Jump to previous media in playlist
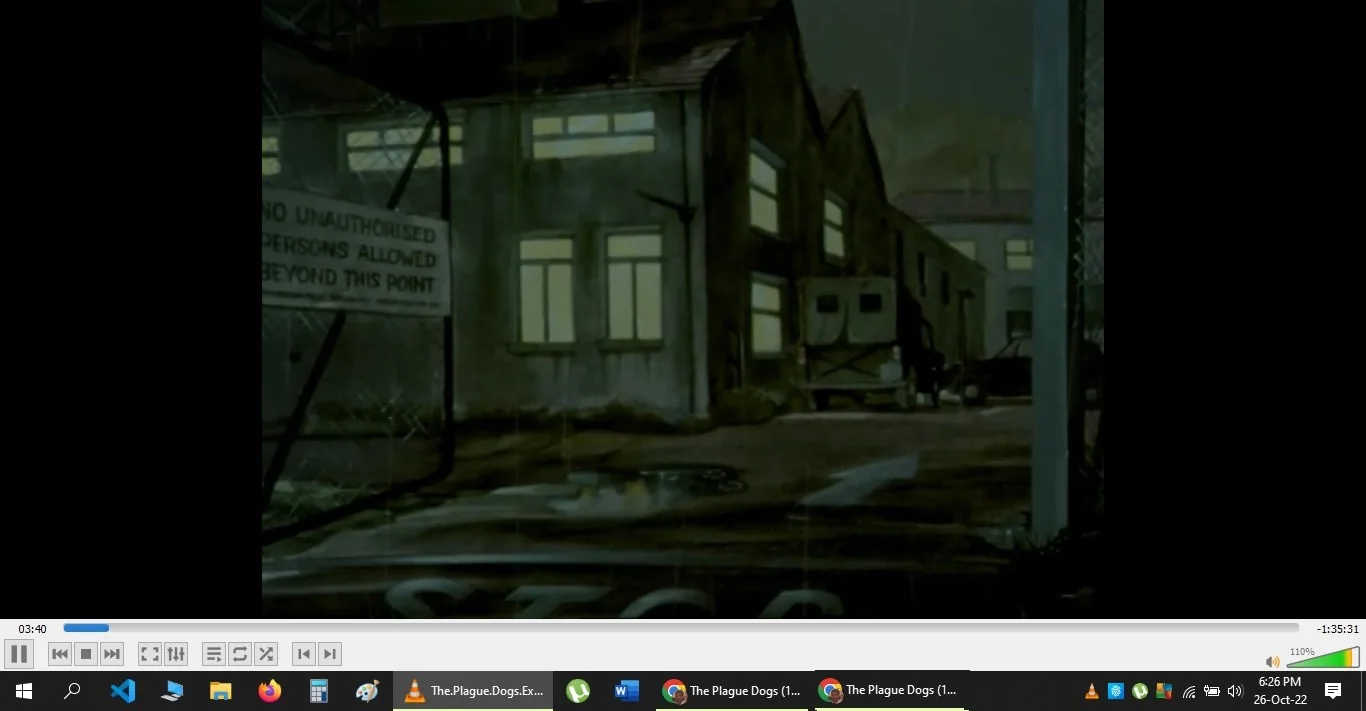This screenshot has height=711, width=1366. (x=60, y=654)
